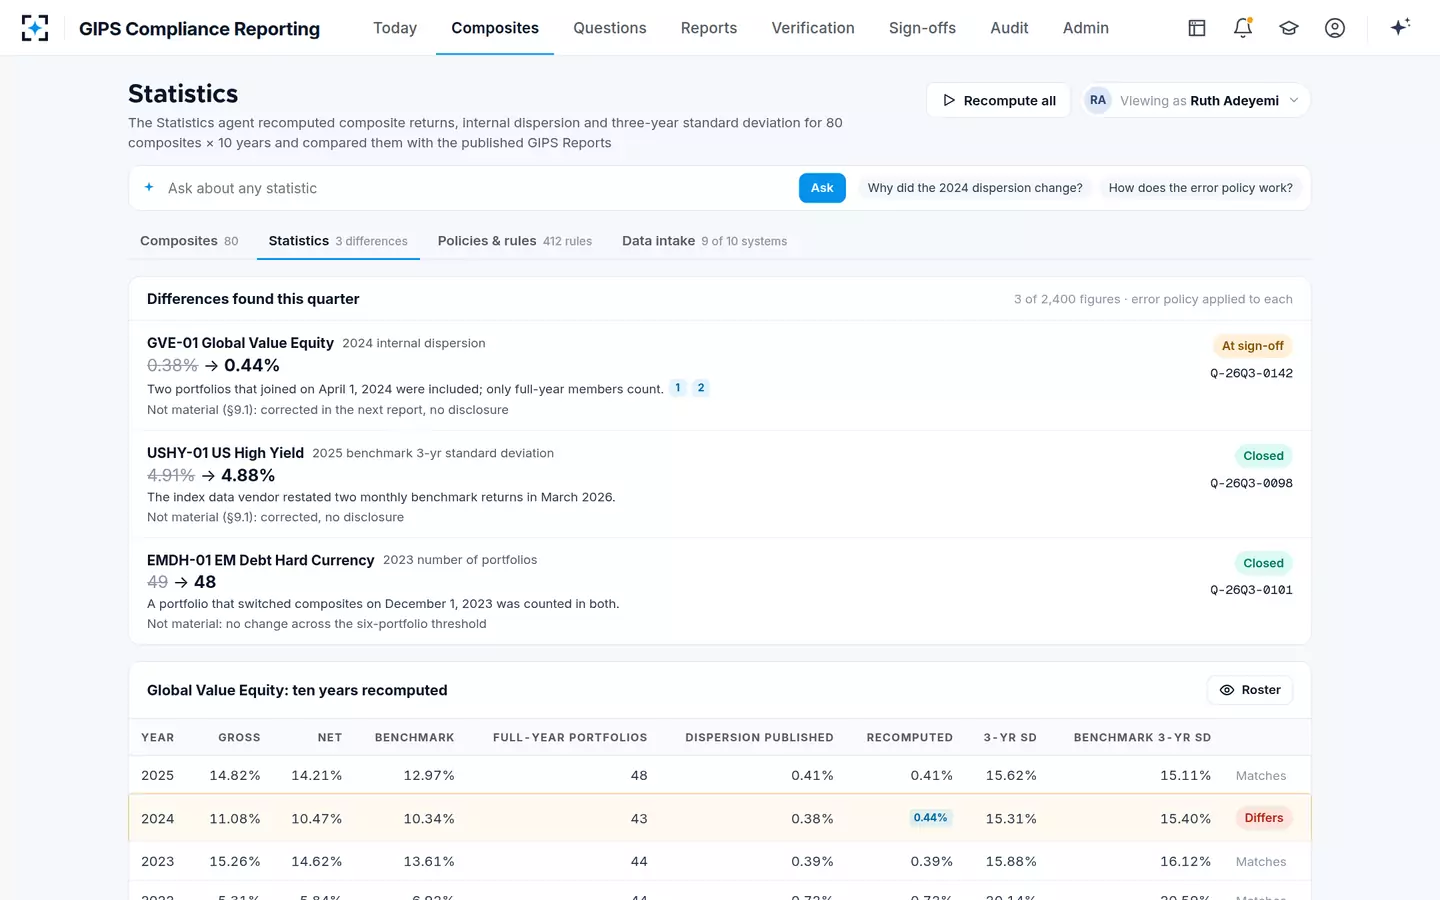The height and width of the screenshot is (900, 1440).
Task: Select the EMDH-01 EM Debt Hard Currency heading
Action: click(260, 560)
